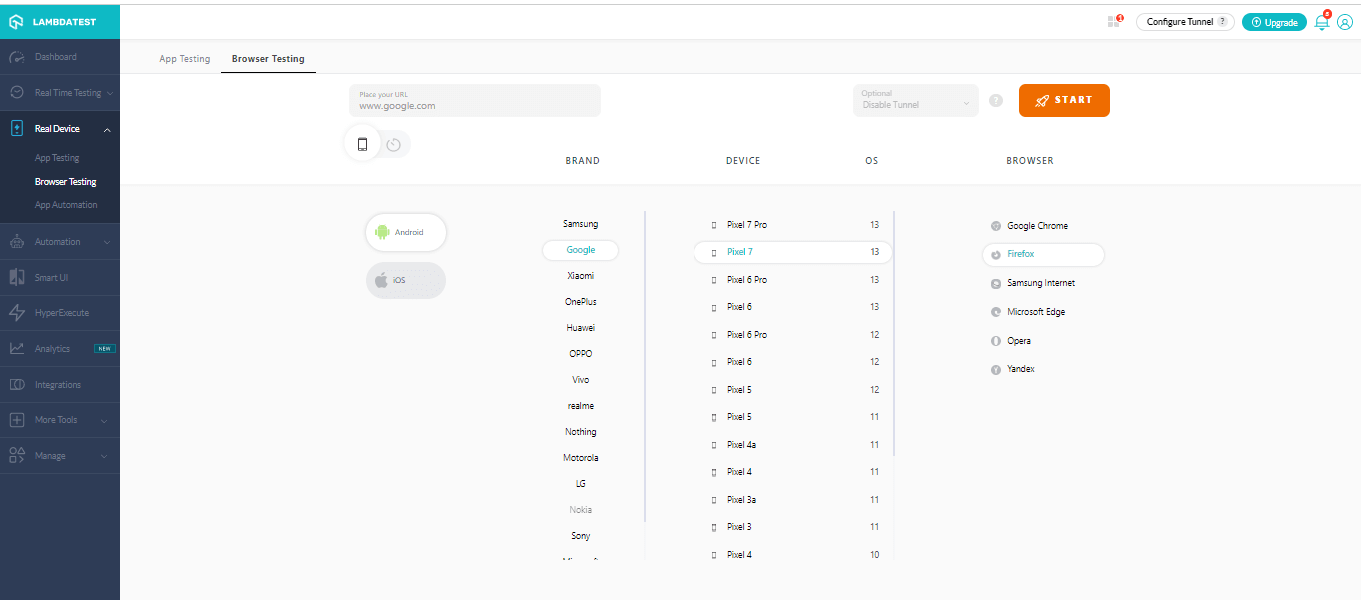
Task: Open App Automation in the sidebar
Action: point(66,205)
